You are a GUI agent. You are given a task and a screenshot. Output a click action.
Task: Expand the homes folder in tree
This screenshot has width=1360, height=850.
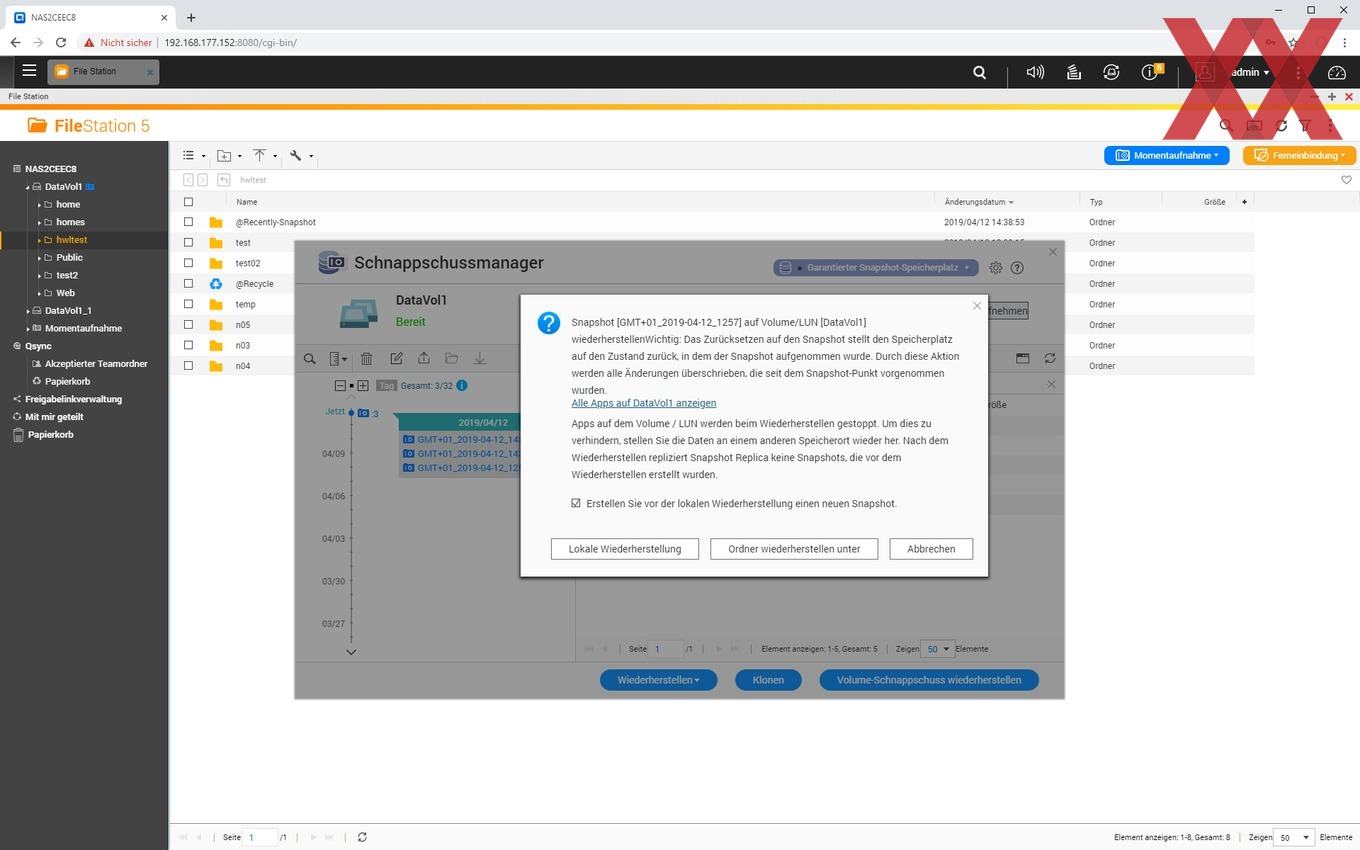(39, 222)
